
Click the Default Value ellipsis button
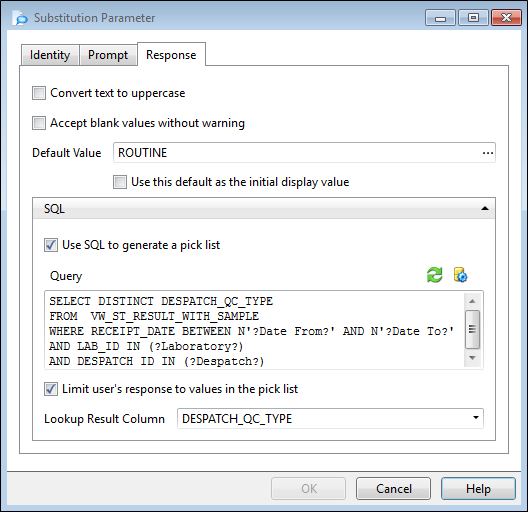[x=488, y=153]
